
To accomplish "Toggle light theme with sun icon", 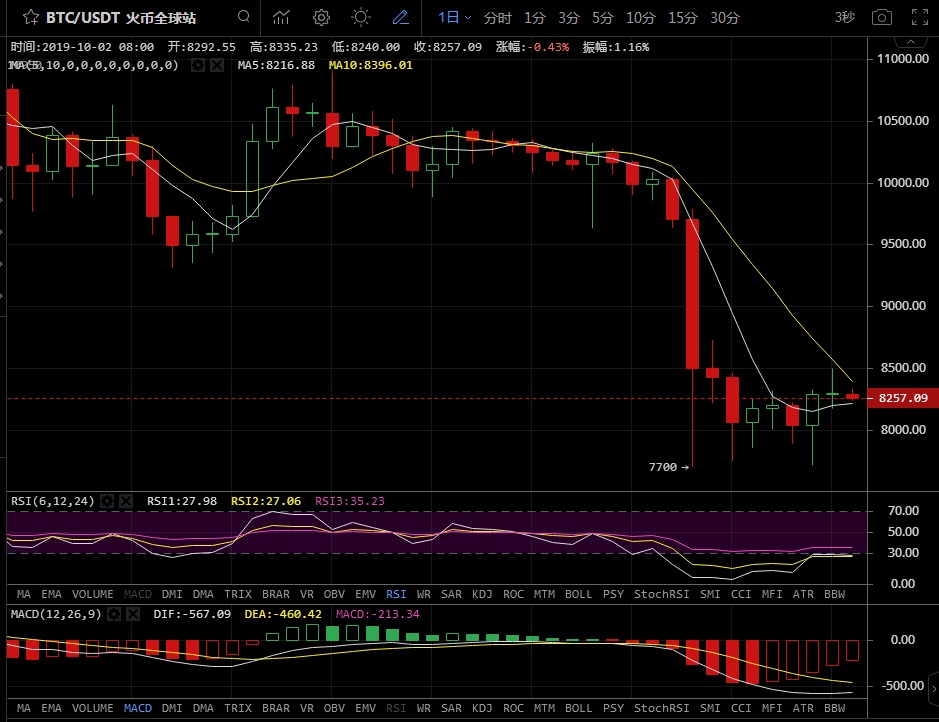I will [361, 17].
